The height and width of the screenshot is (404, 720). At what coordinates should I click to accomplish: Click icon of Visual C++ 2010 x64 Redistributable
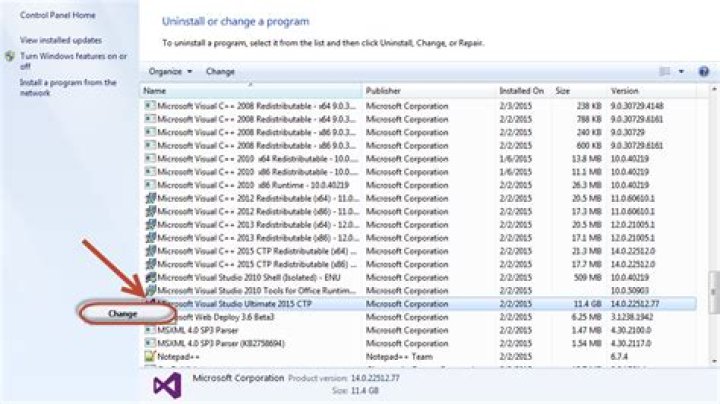[150, 158]
